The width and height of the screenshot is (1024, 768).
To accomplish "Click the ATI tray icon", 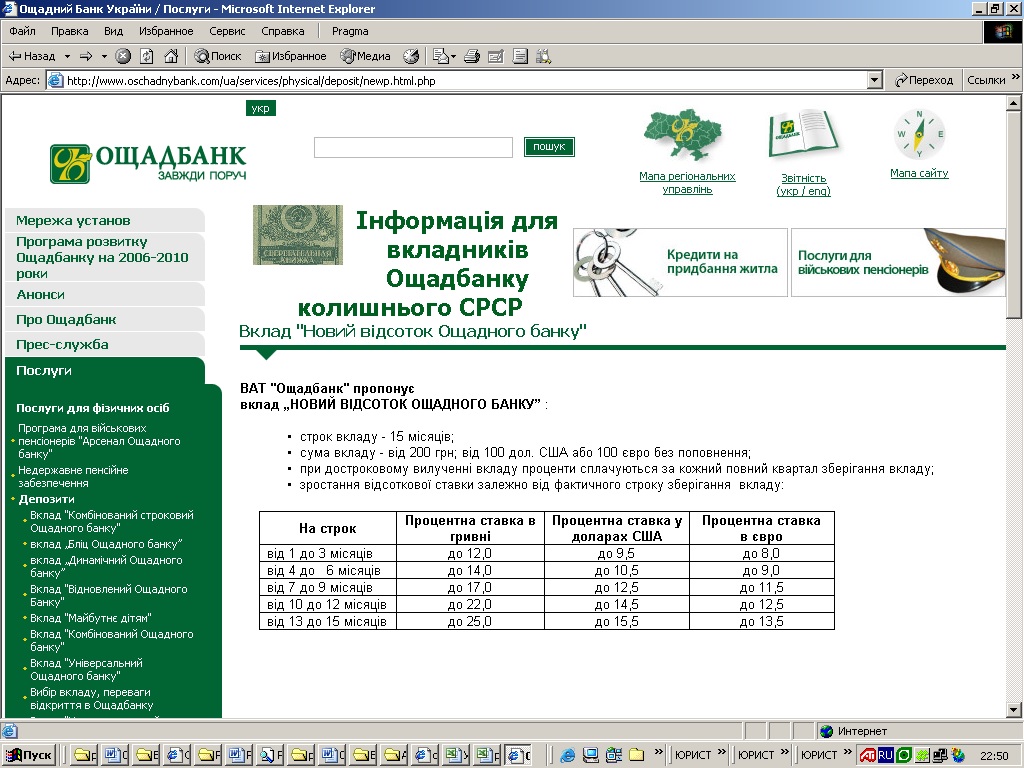I will pyautogui.click(x=867, y=756).
